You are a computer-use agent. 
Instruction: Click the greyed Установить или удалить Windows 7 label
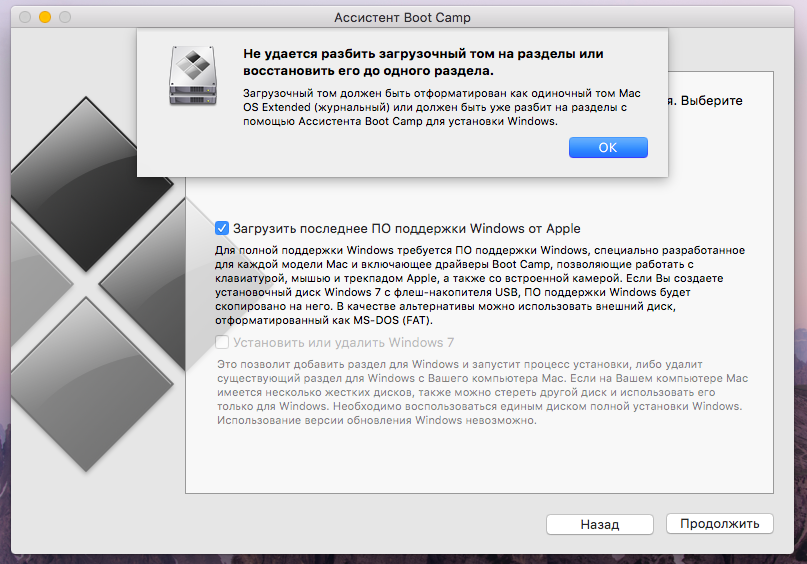pyautogui.click(x=343, y=343)
